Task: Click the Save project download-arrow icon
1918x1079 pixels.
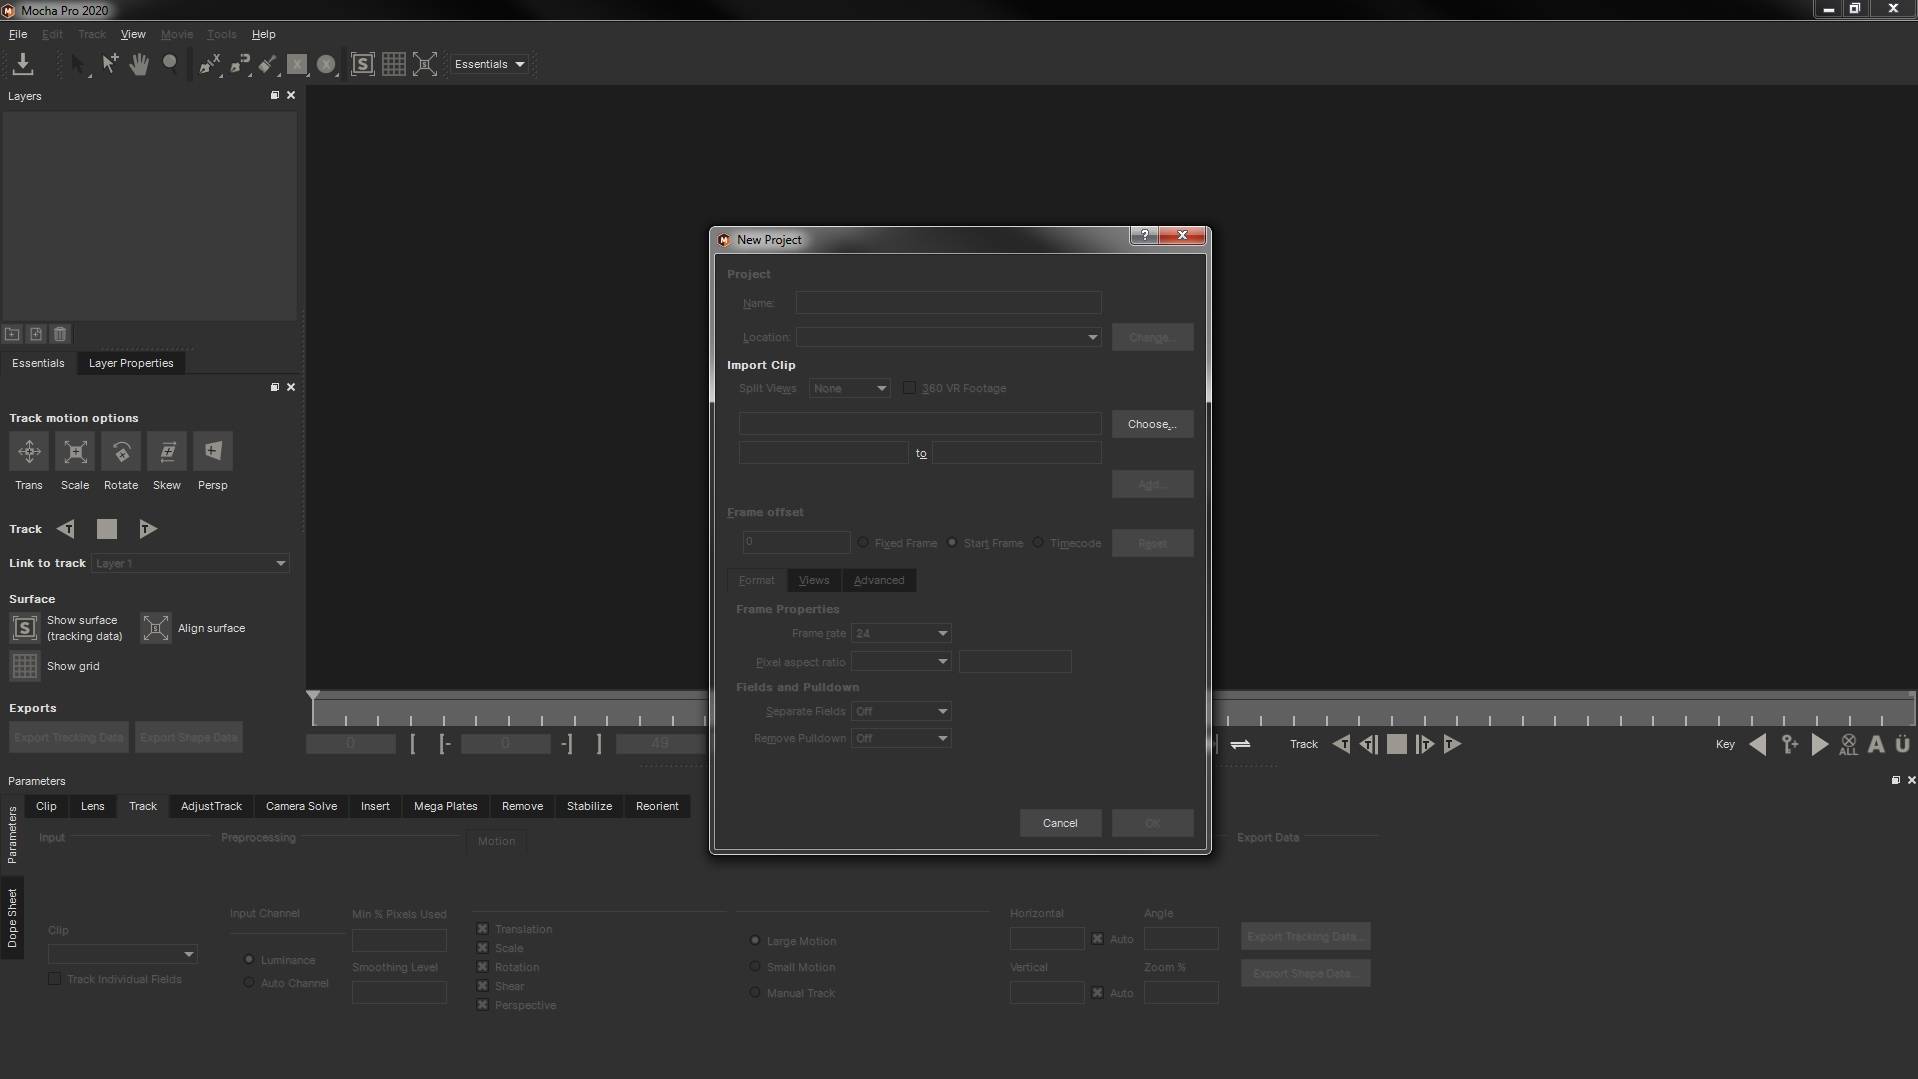Action: click(x=22, y=64)
